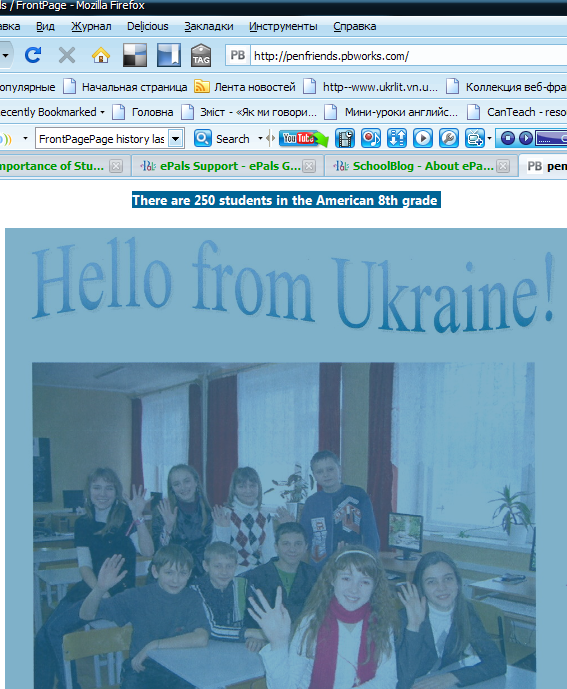Click the Delicious TAG icon
The image size is (567, 689).
point(201,55)
